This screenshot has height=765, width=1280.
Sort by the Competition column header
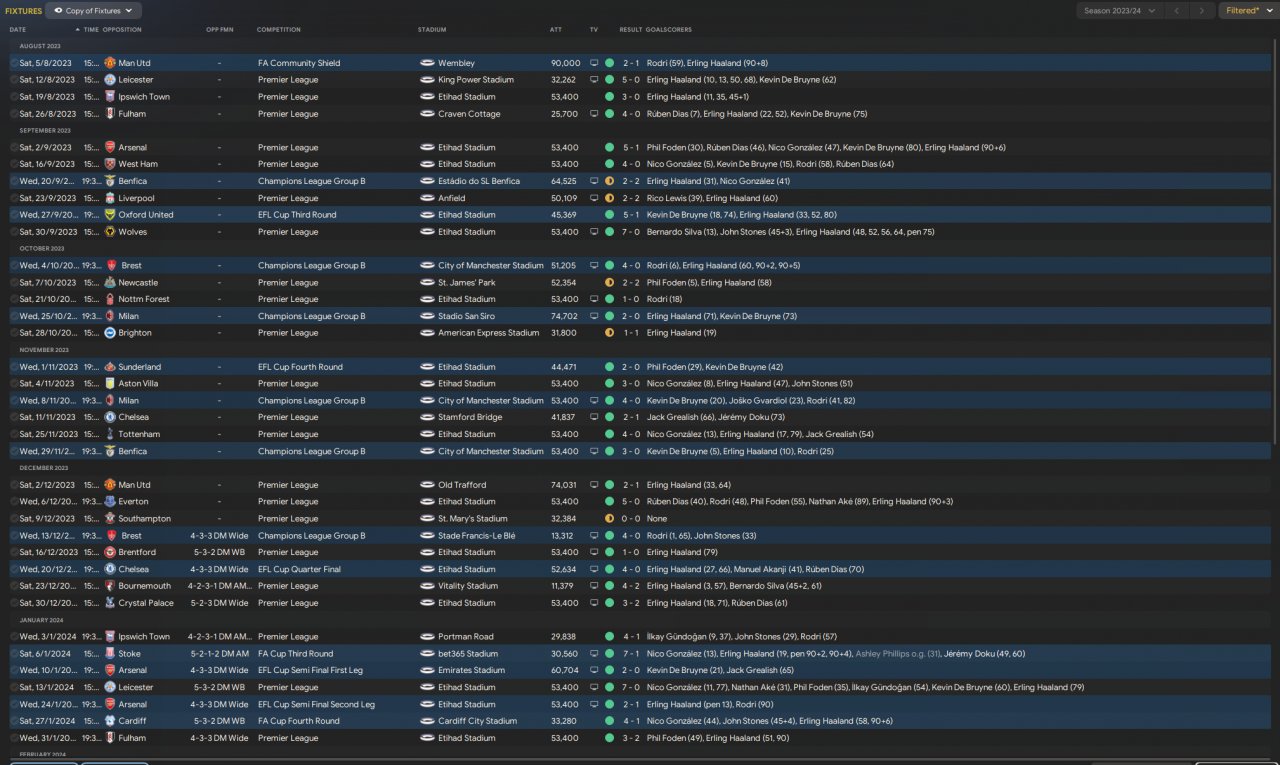278,30
